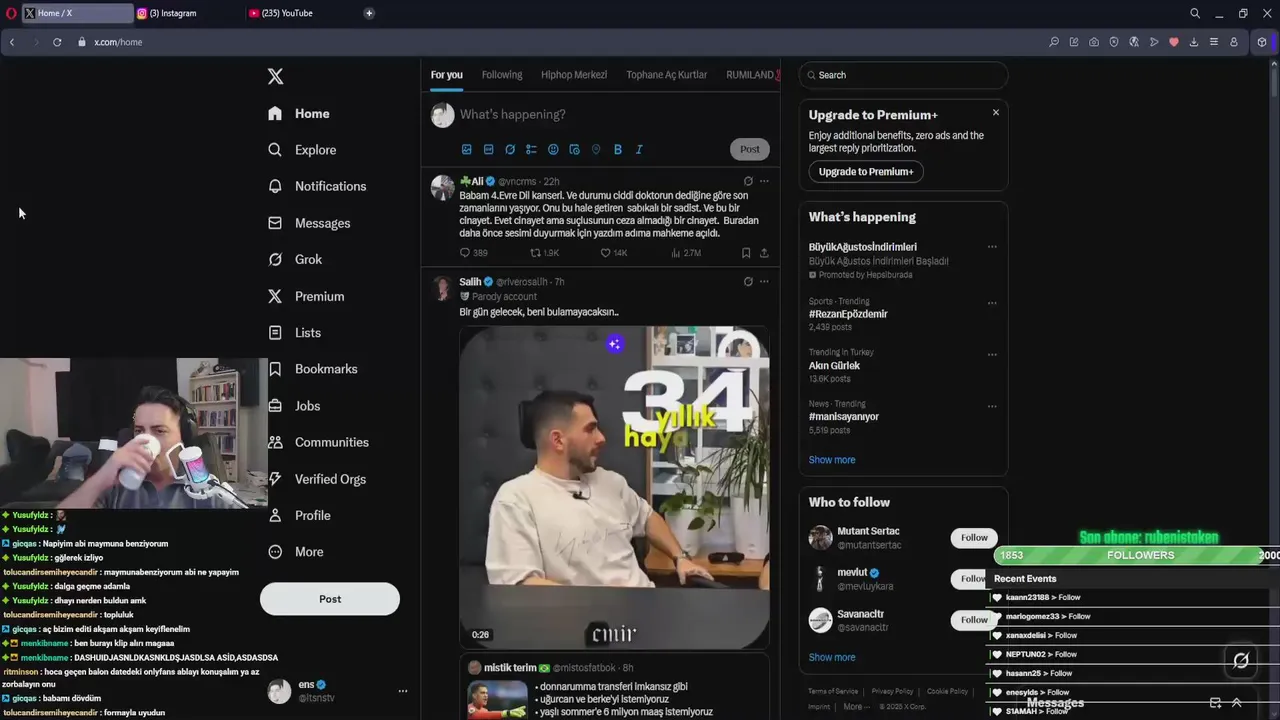Reload the page in Opera
The width and height of the screenshot is (1280, 720).
point(57,42)
